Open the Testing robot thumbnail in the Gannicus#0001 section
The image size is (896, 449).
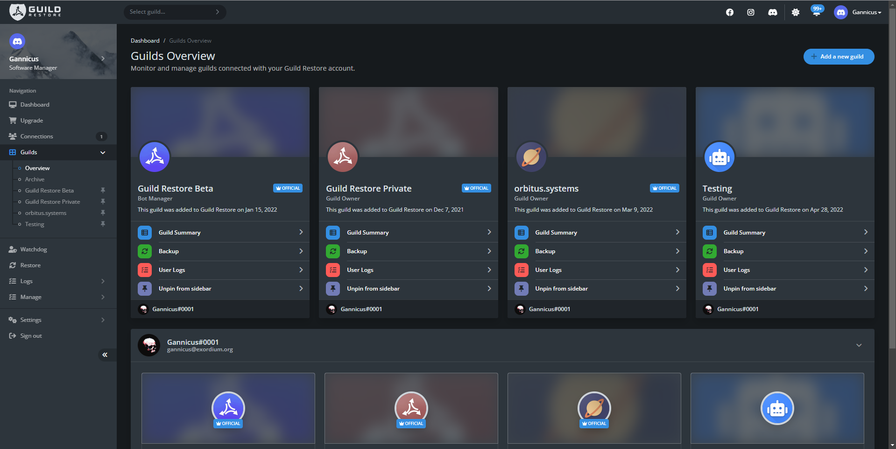[x=777, y=408]
